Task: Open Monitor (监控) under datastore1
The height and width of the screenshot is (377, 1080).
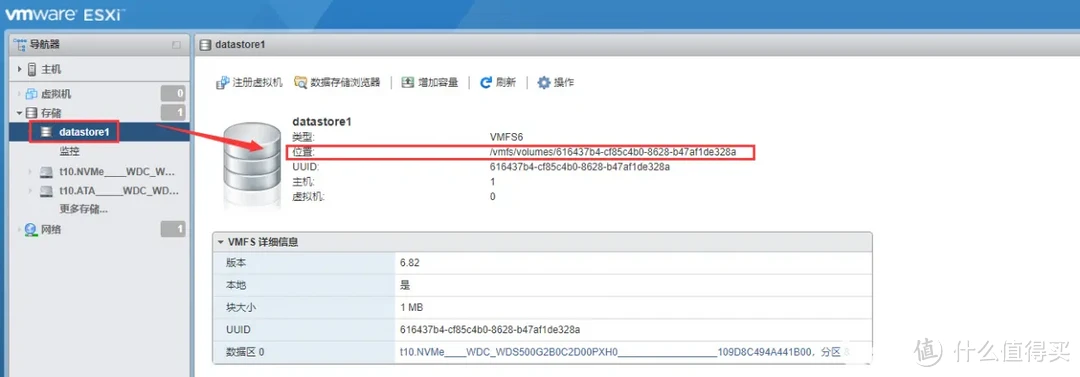Action: (x=70, y=152)
